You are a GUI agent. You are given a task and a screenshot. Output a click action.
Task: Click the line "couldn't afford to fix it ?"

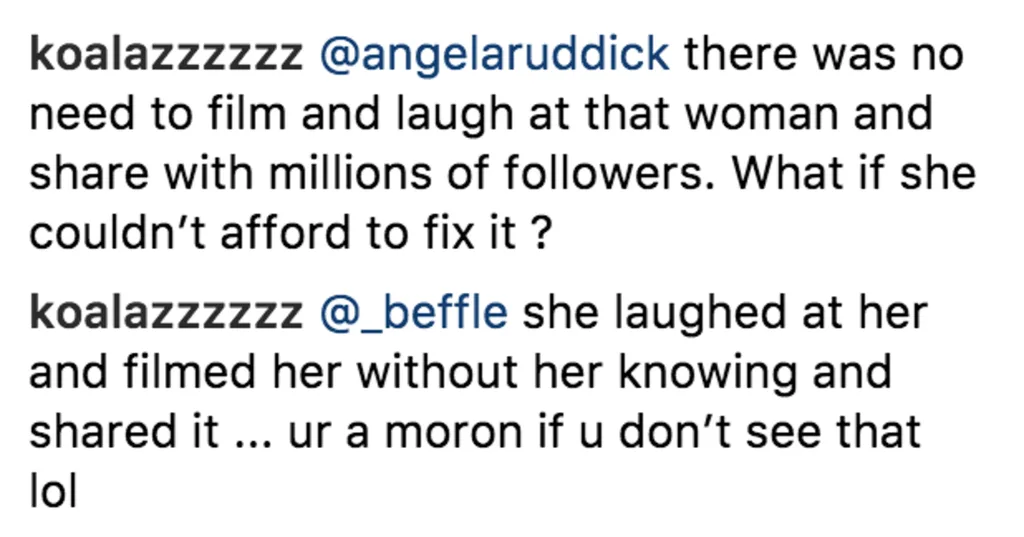291,233
